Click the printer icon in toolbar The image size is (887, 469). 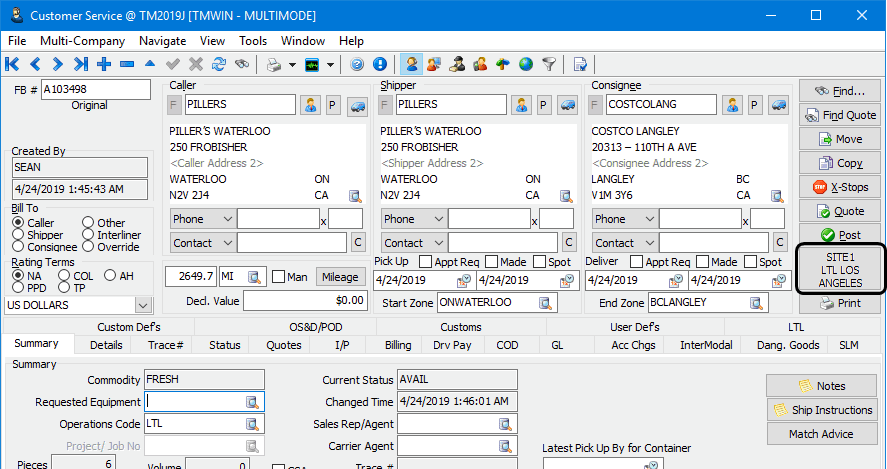pos(273,64)
